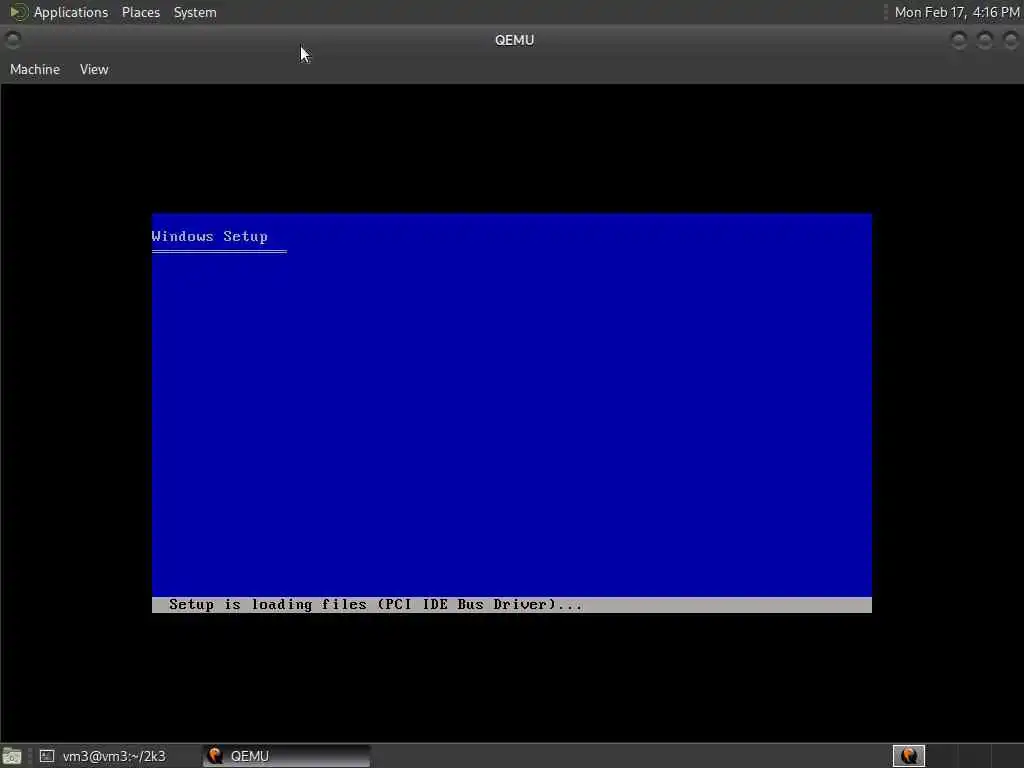Open the Machine menu in QEMU
Screen dimensions: 1024x768
[x=35, y=69]
